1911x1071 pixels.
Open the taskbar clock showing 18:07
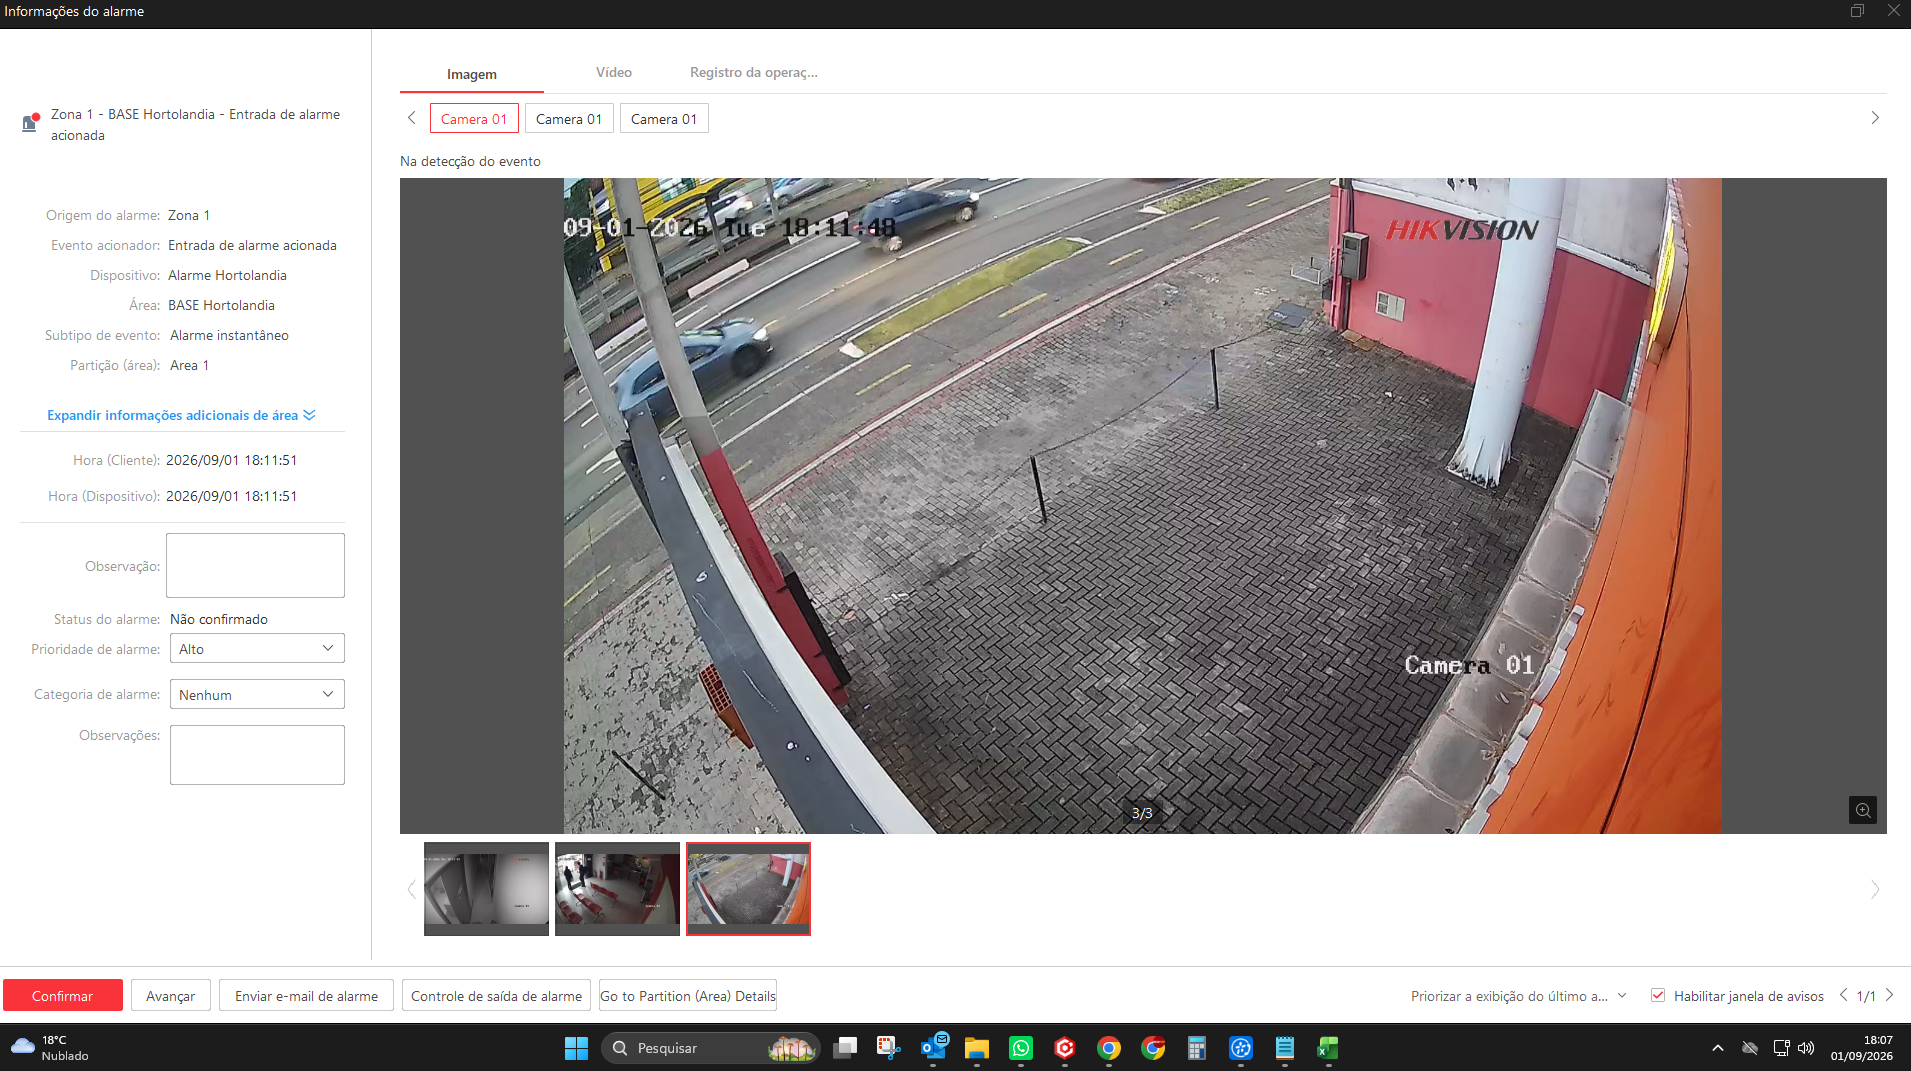tap(1861, 1048)
